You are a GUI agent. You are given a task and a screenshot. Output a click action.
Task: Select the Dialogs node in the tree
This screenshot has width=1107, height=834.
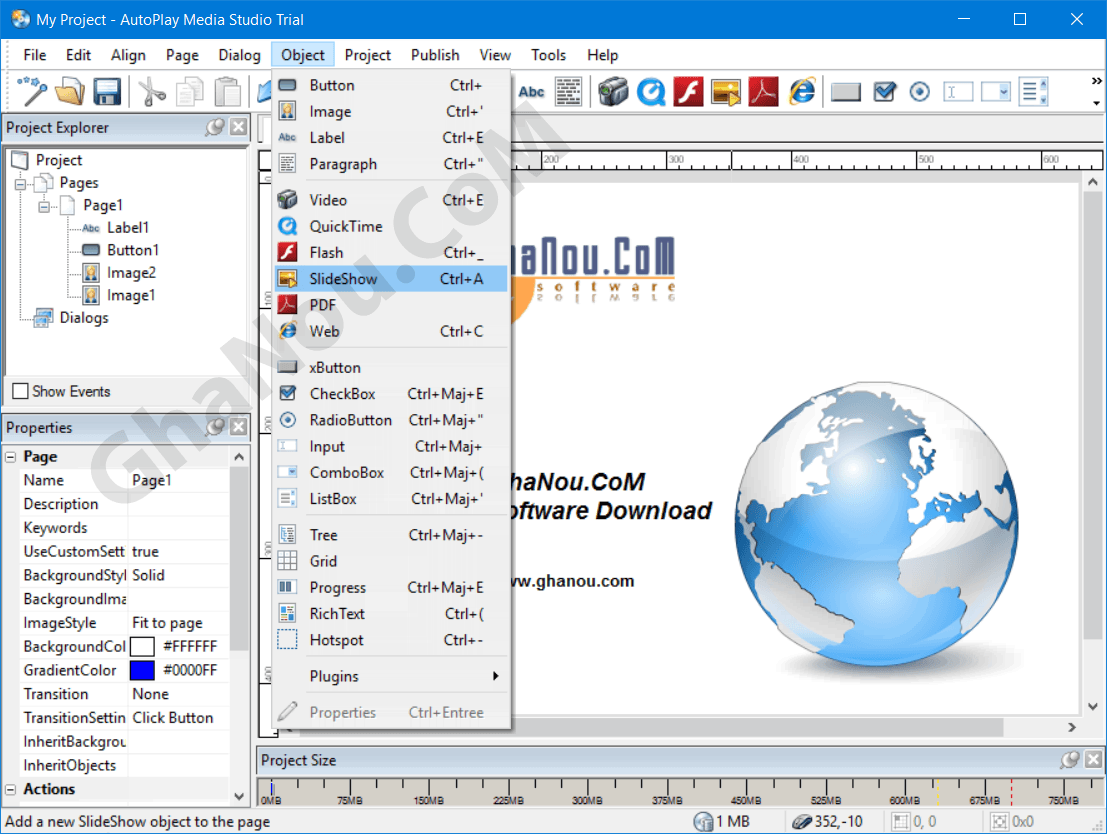coord(84,318)
